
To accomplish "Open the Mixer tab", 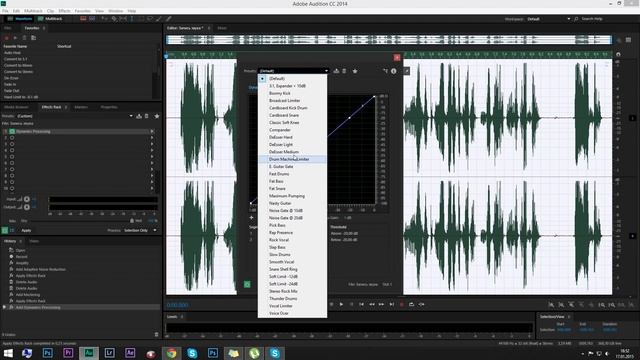I will pyautogui.click(x=222, y=28).
